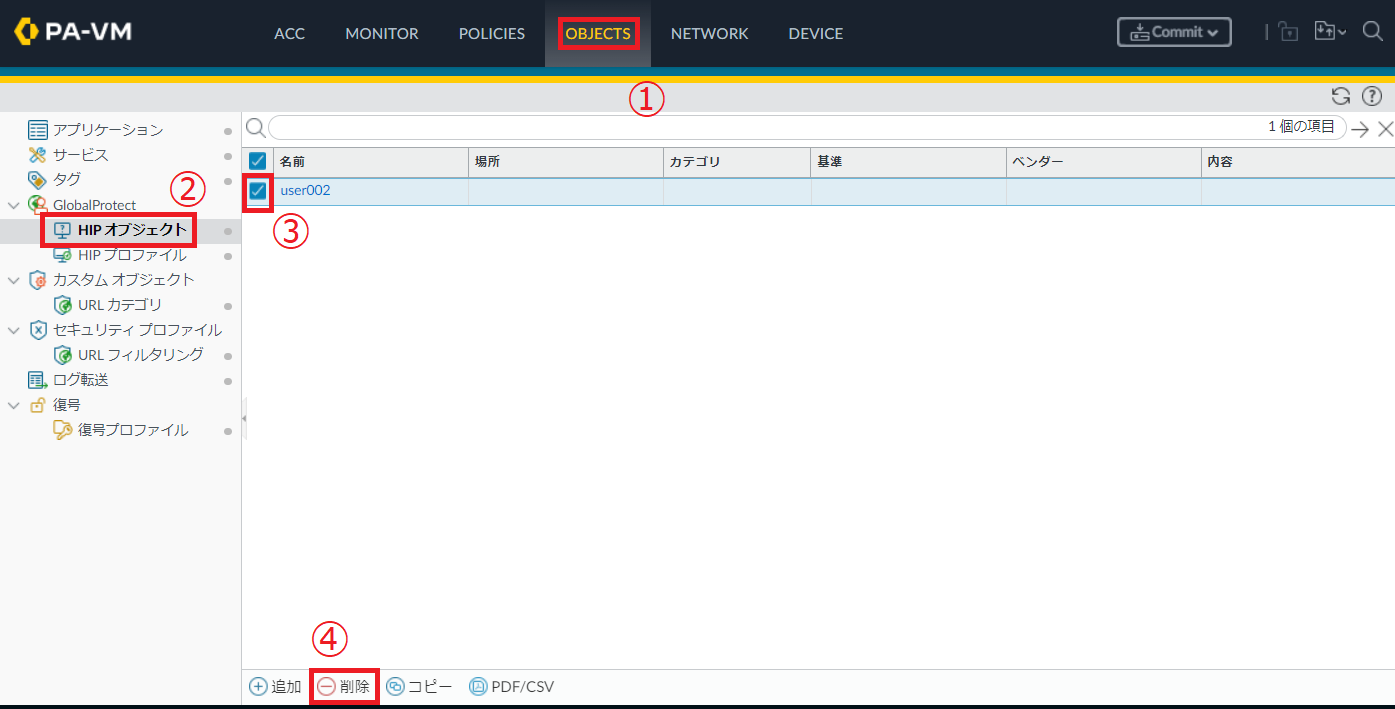Click the PA-VM logo
Screen dimensions: 1395x709
coord(73,32)
